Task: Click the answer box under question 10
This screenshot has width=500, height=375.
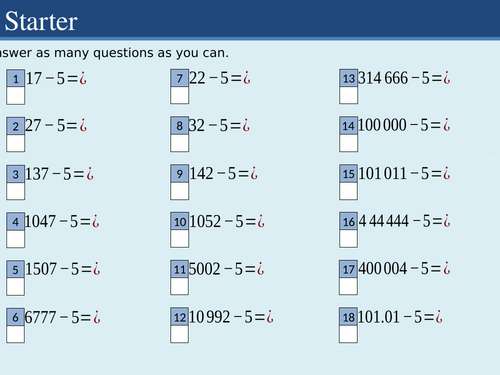Action: pyautogui.click(x=180, y=239)
